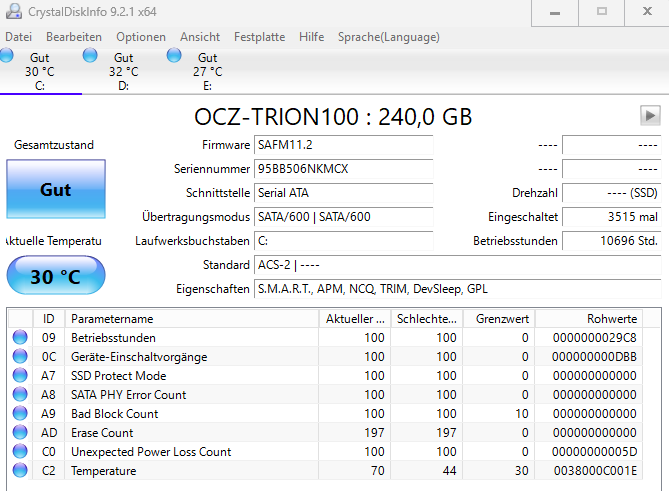Select the Temperature row name
Screen dimensions: 669x491
104,471
